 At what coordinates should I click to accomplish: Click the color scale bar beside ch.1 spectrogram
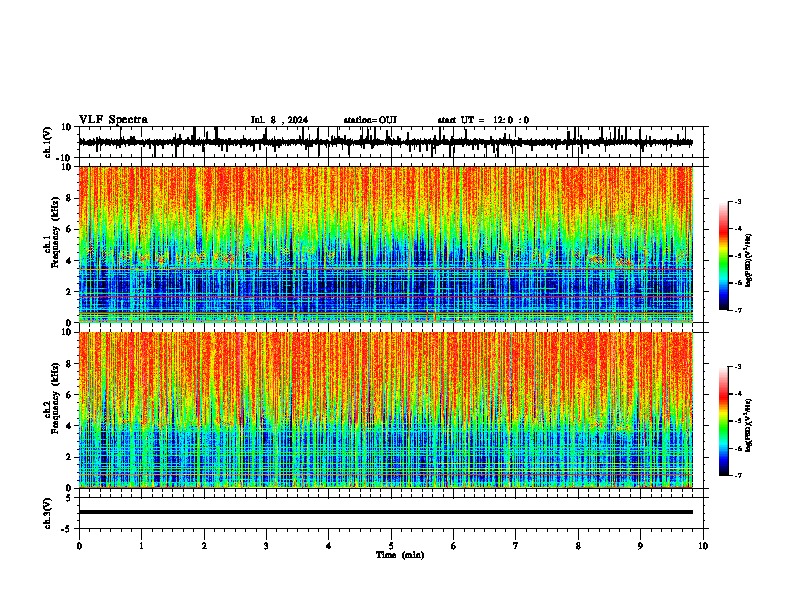coord(724,256)
